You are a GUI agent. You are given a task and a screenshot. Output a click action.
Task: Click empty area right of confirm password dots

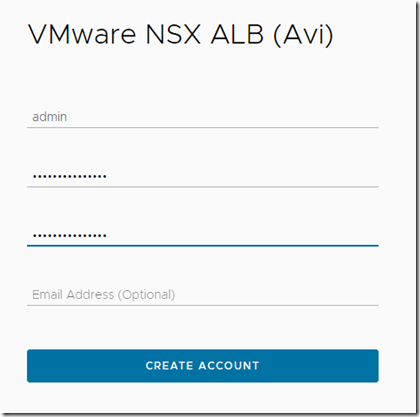243,236
